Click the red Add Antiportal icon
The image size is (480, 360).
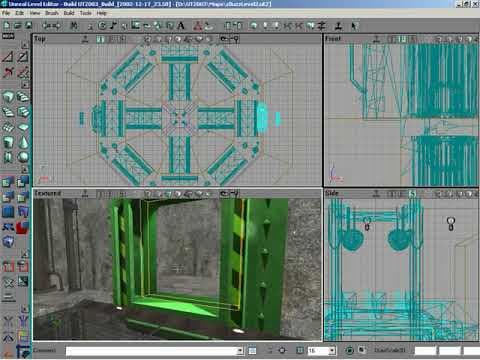click(x=23, y=227)
